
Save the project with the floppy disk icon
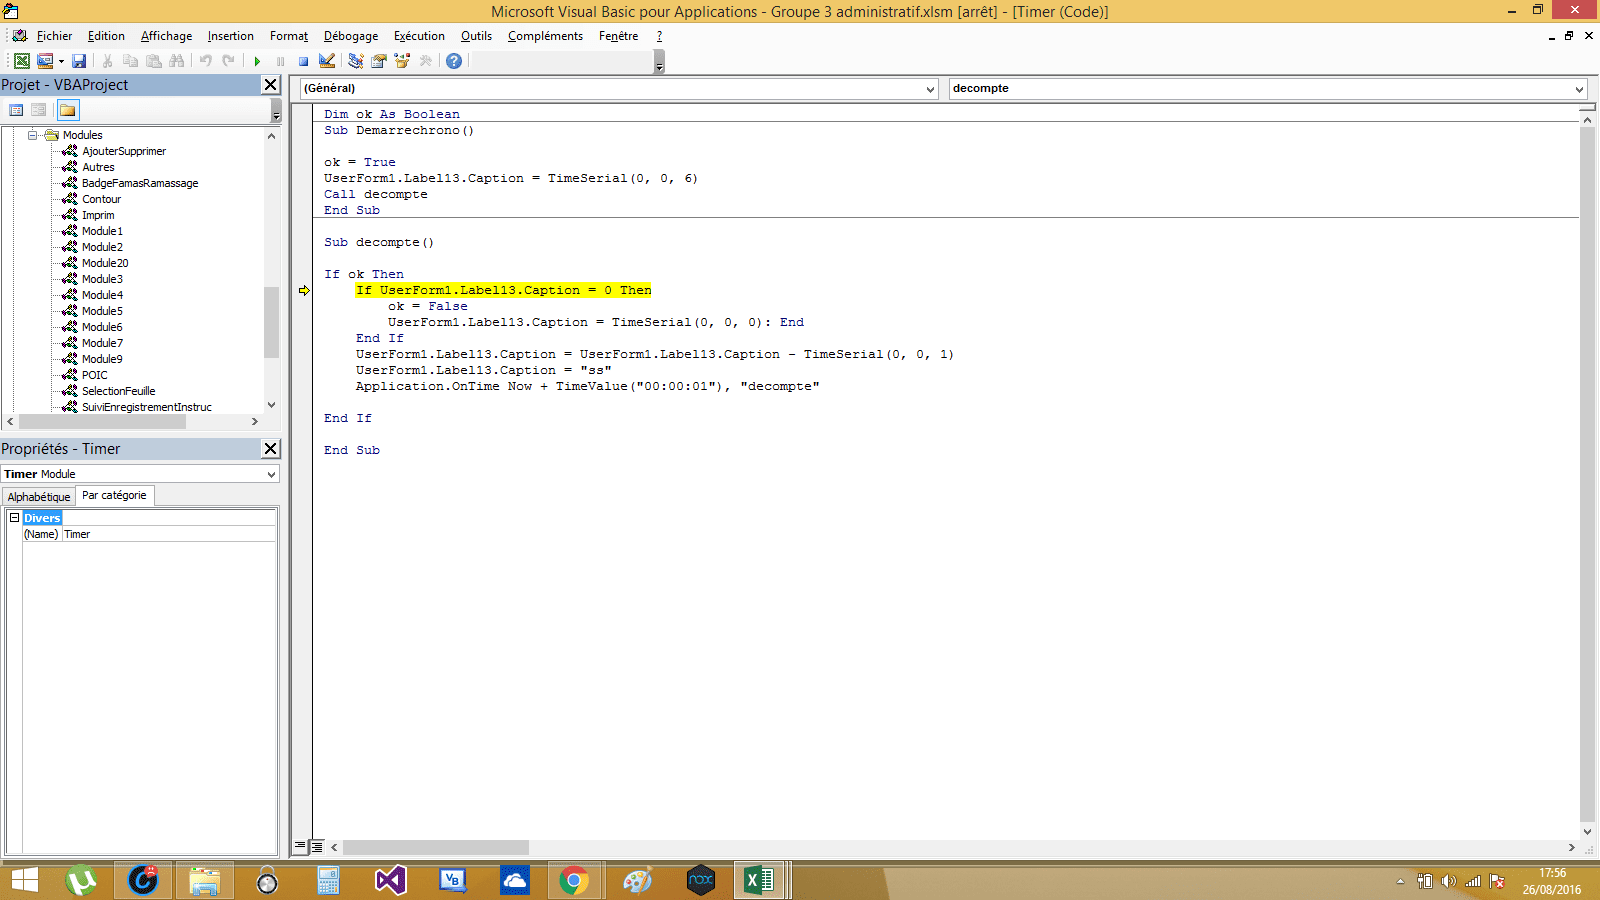click(79, 61)
